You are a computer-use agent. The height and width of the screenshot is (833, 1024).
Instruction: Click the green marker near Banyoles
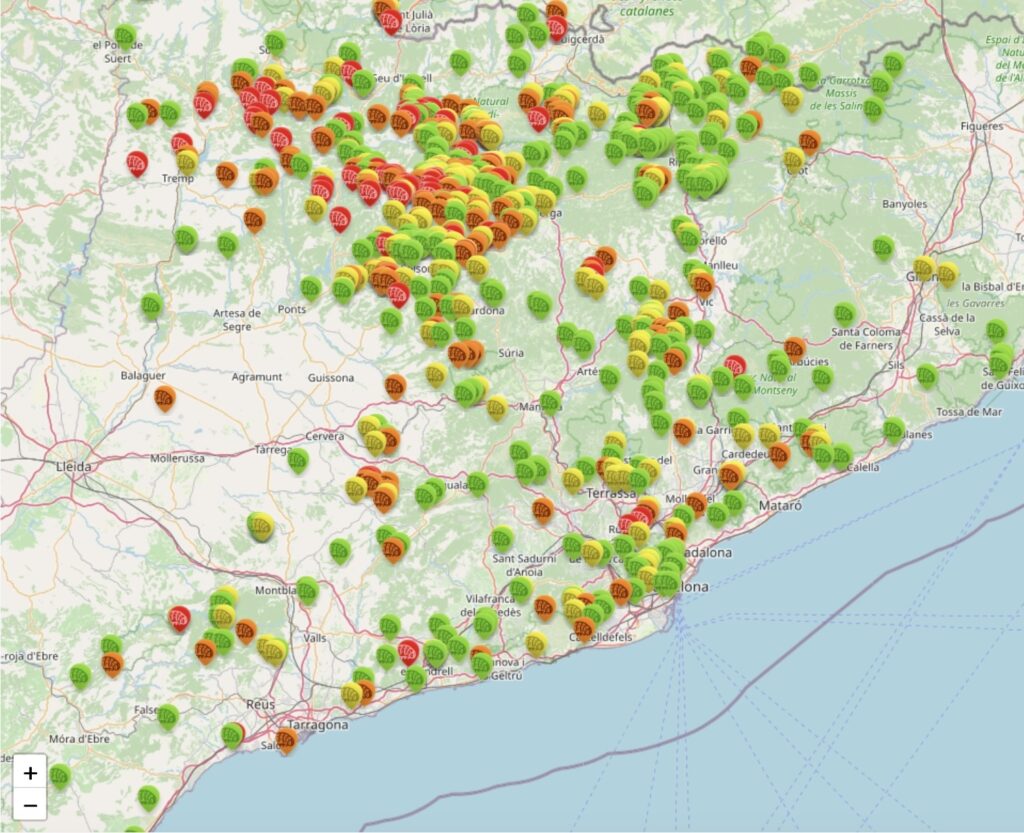point(882,246)
